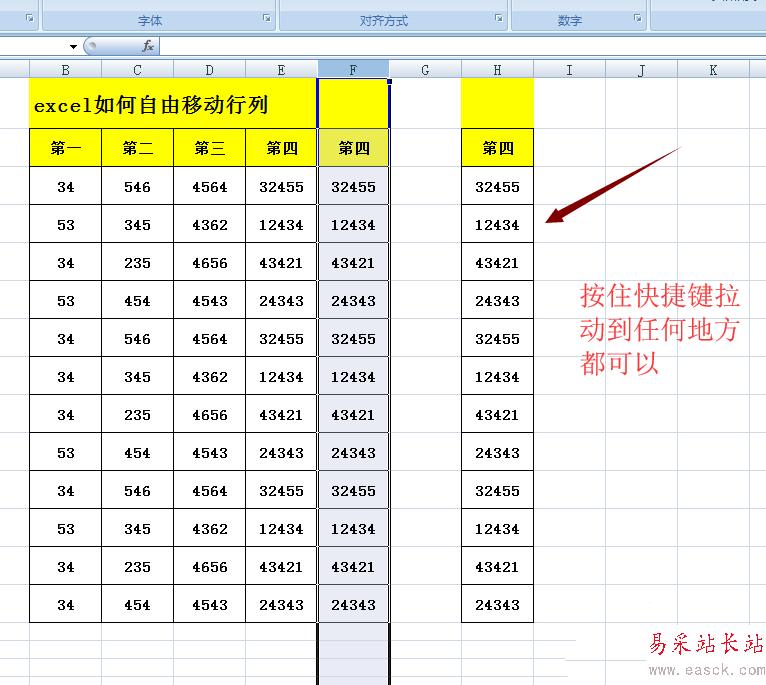Select the column H header
The height and width of the screenshot is (685, 766).
497,69
